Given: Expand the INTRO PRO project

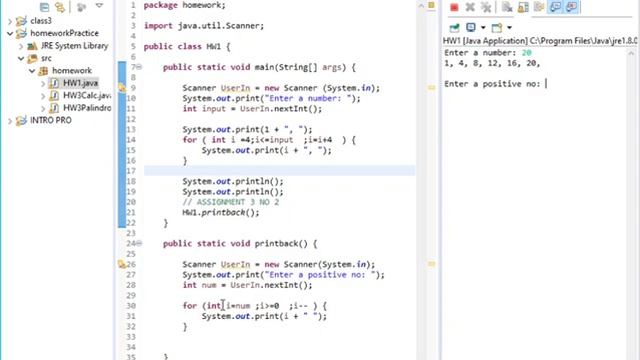Looking at the screenshot, I should coord(10,121).
